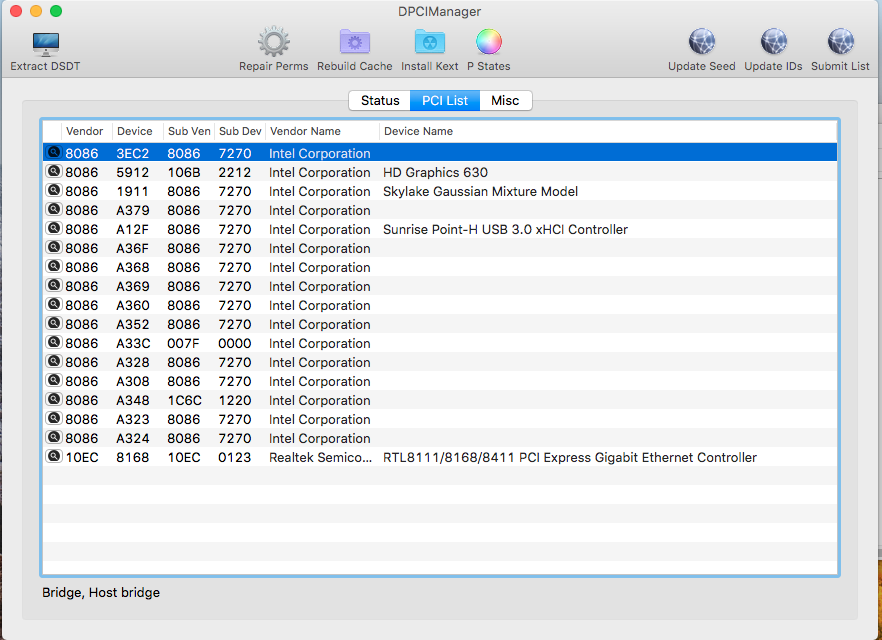The height and width of the screenshot is (640, 882).
Task: Click lookup icon for device A360
Action: coord(53,305)
